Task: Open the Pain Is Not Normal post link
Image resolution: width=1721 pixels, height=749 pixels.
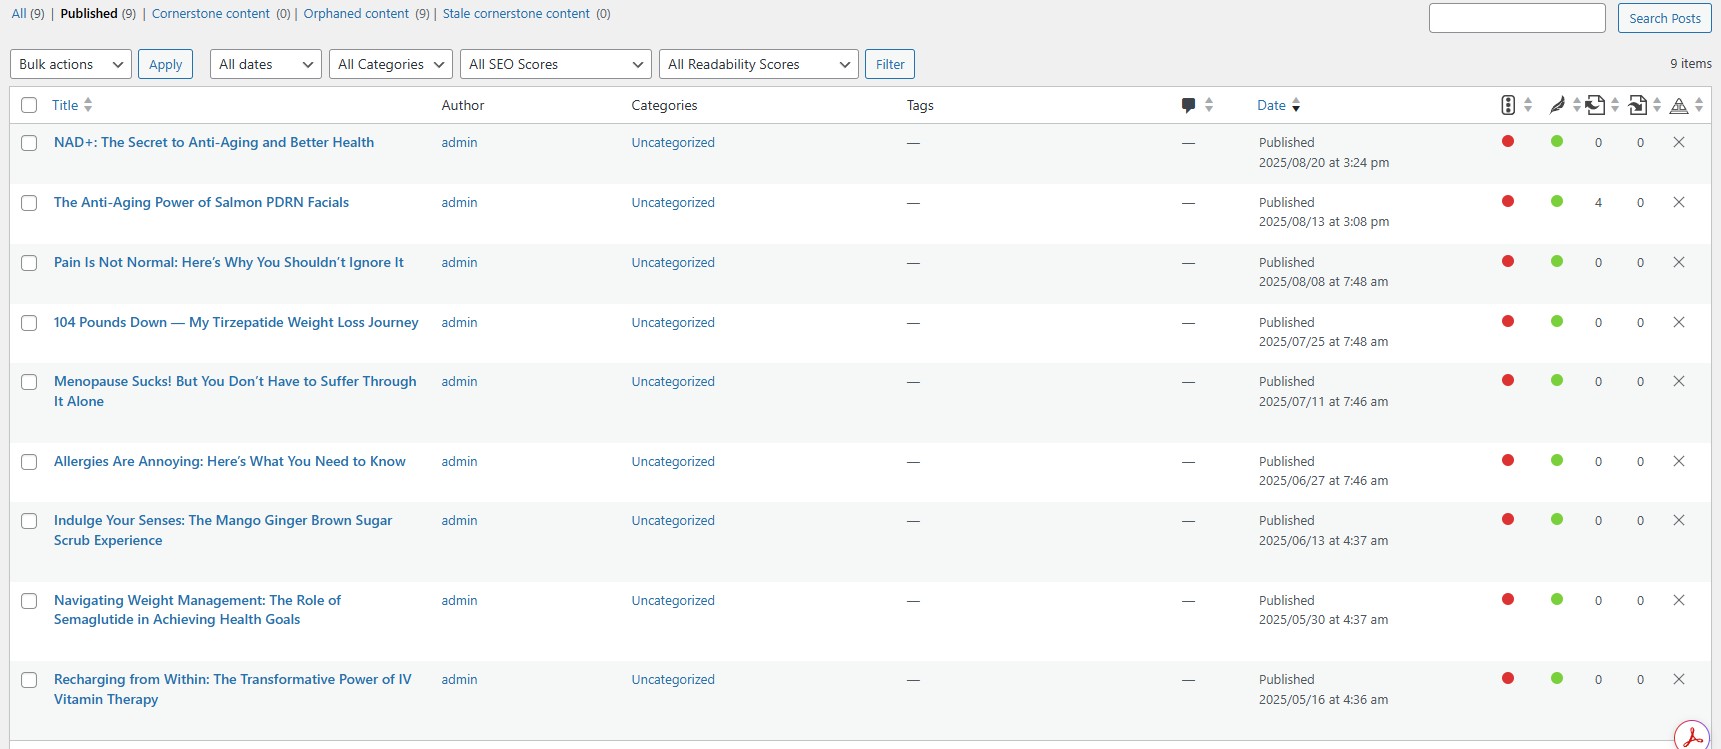Action: [x=228, y=262]
